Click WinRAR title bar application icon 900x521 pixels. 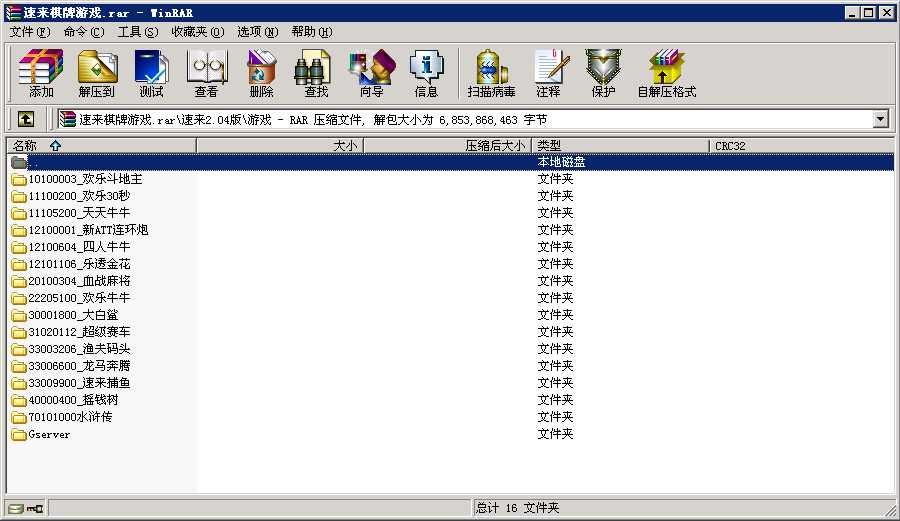click(13, 12)
